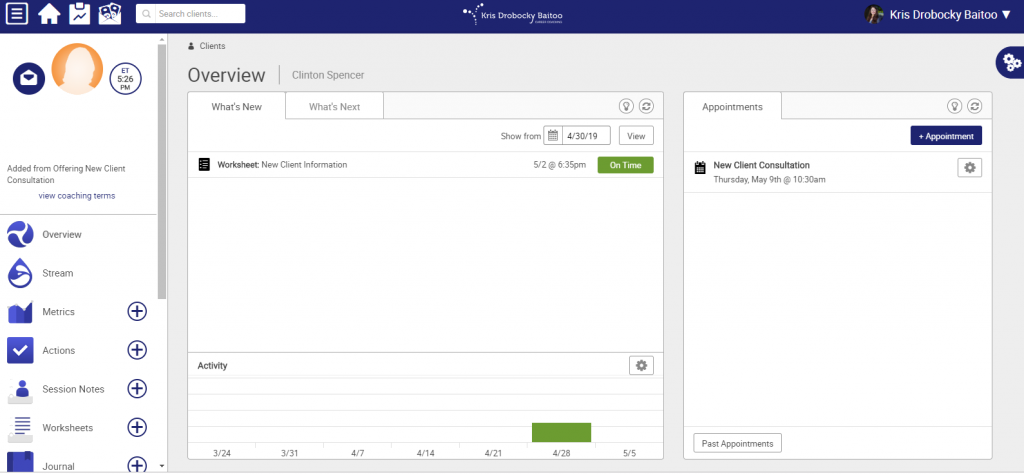Open the Show from calendar picker icon
Image resolution: width=1024 pixels, height=475 pixels.
[x=552, y=136]
